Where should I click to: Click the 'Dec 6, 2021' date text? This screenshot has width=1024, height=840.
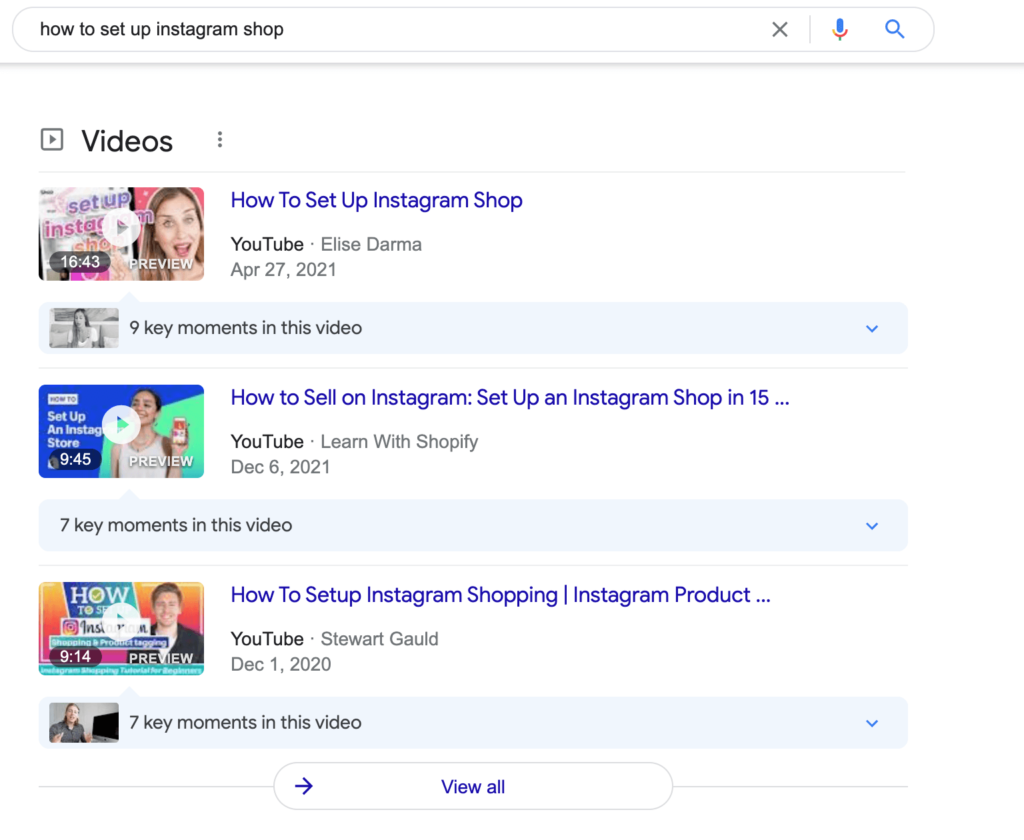click(x=280, y=467)
